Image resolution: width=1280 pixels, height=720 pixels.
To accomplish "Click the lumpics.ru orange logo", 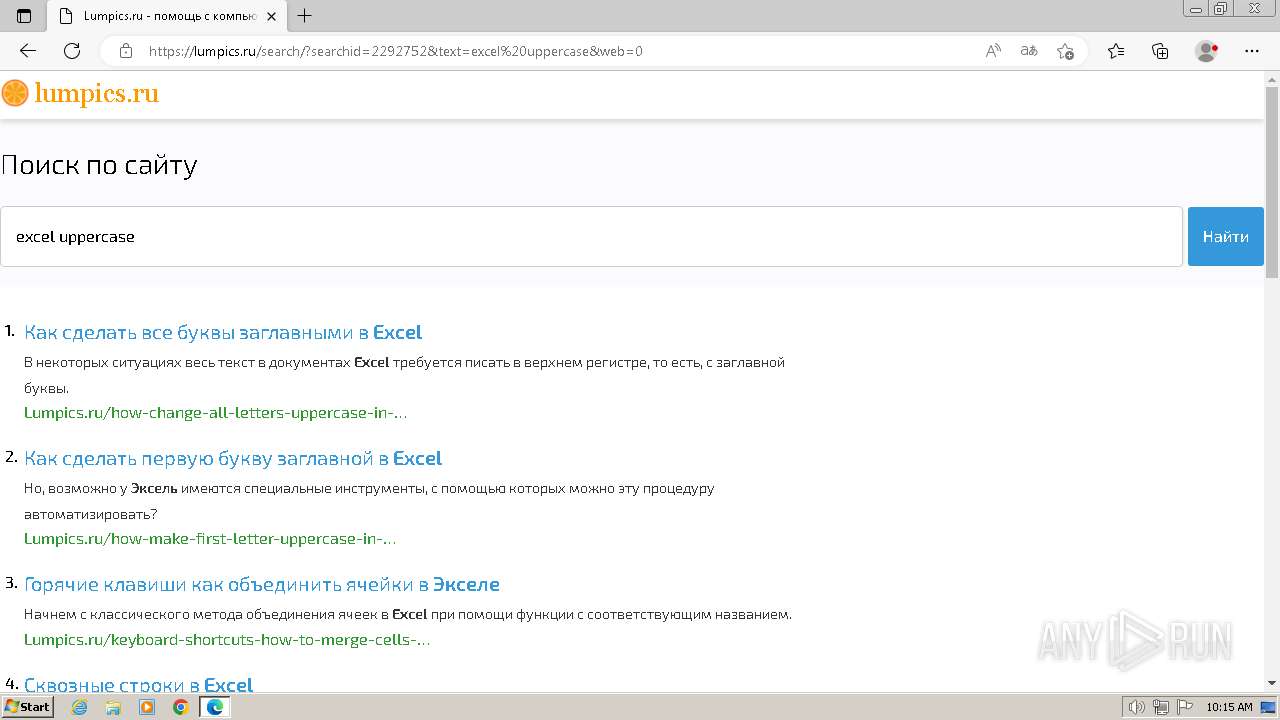I will [80, 94].
